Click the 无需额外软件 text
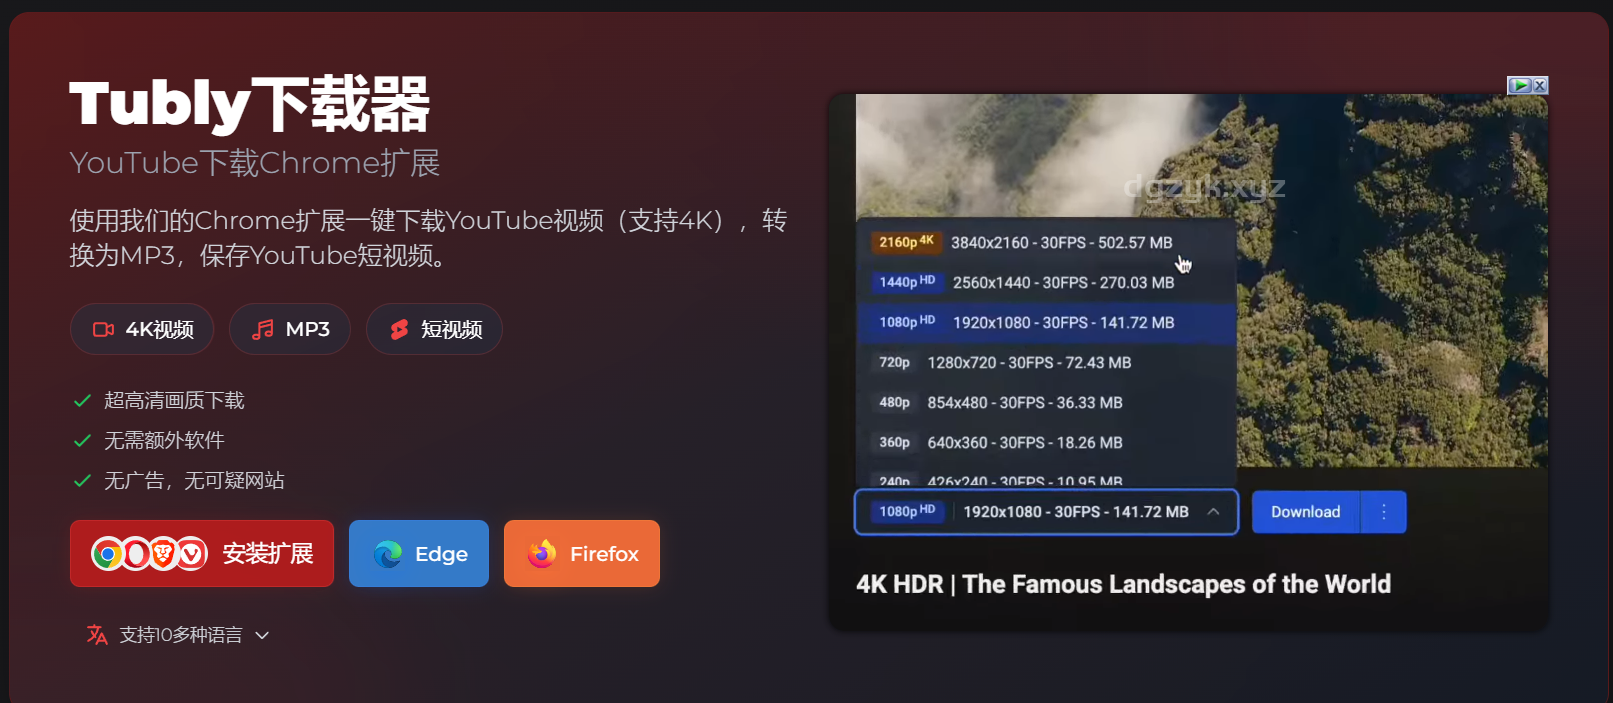 pos(164,441)
